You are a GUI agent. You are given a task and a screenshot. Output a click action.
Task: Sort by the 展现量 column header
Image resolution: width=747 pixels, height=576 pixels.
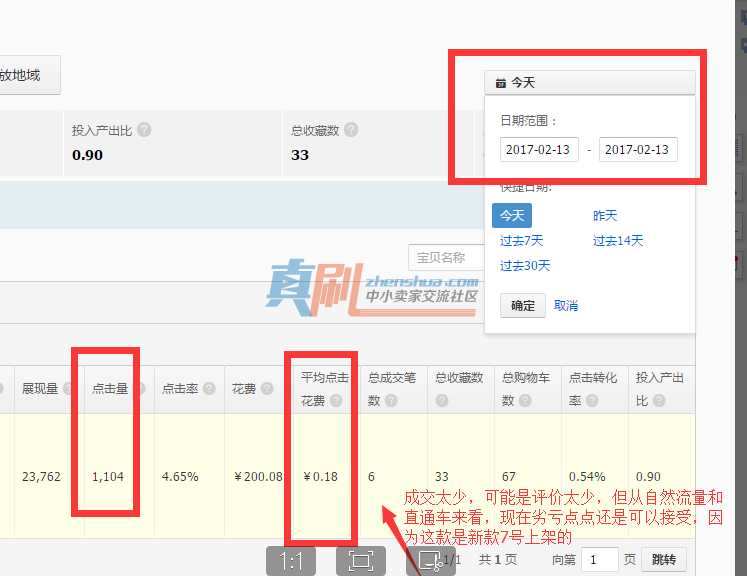click(40, 389)
